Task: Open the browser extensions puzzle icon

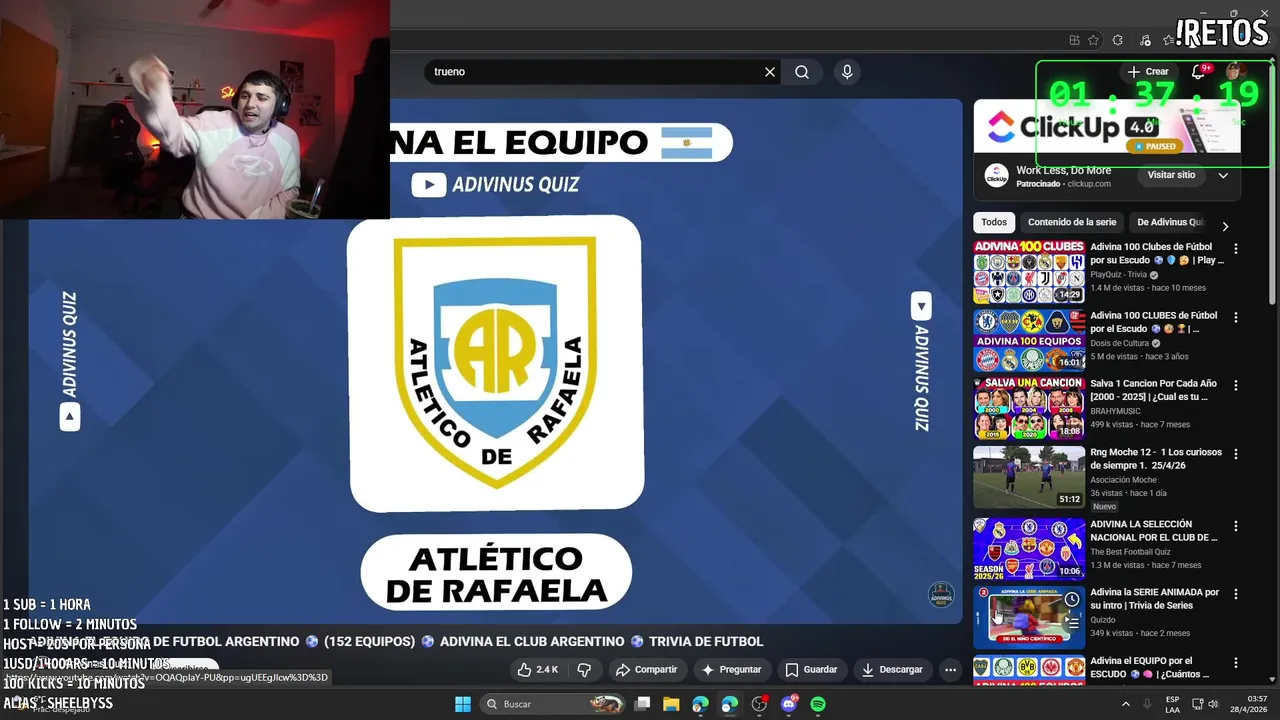Action: click(1118, 40)
